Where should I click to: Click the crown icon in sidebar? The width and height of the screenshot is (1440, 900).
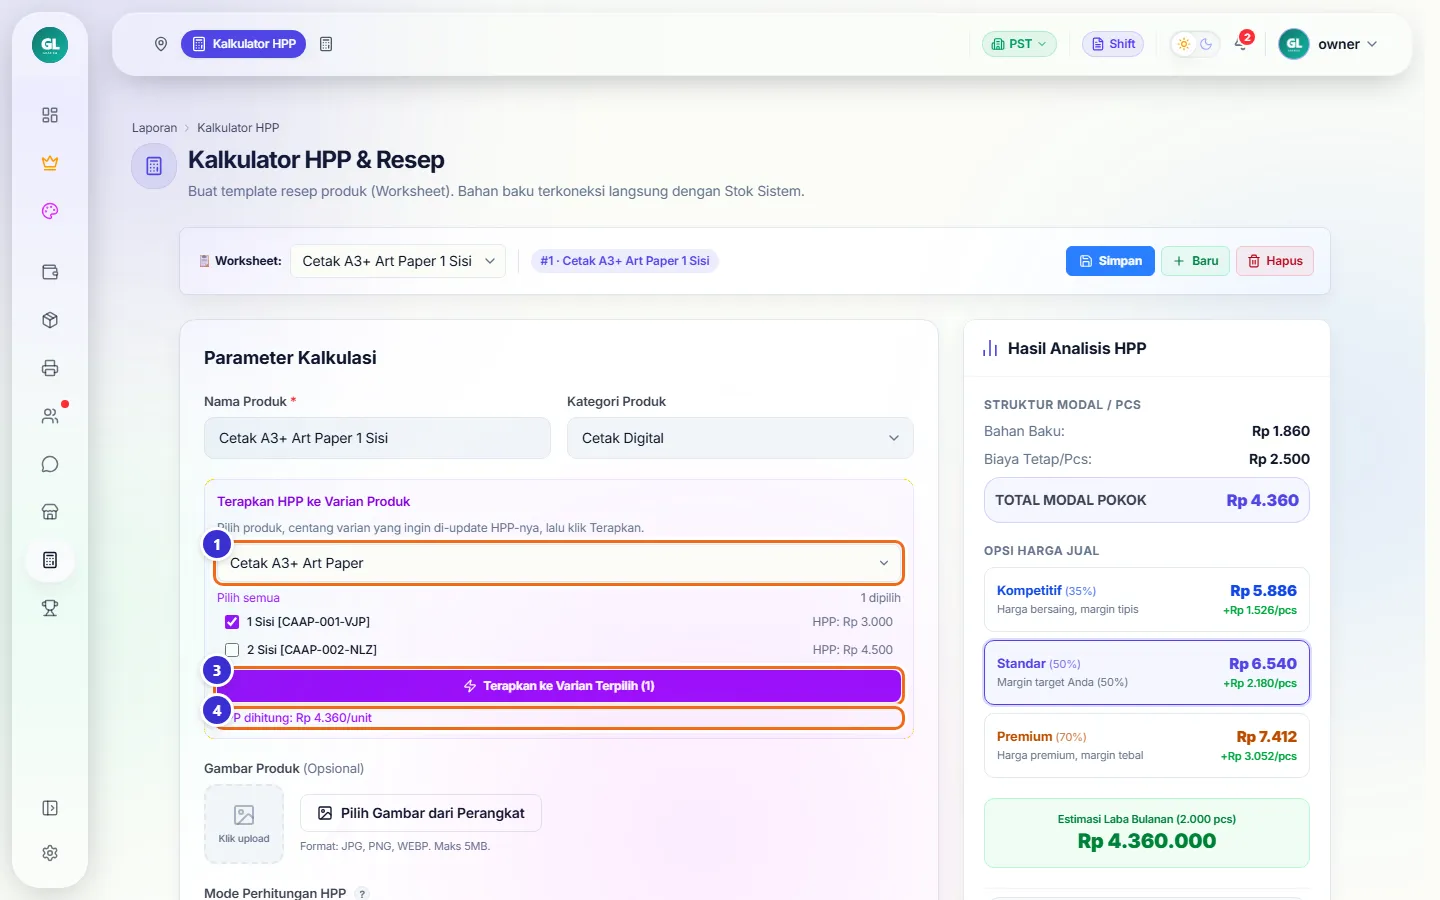click(x=50, y=163)
